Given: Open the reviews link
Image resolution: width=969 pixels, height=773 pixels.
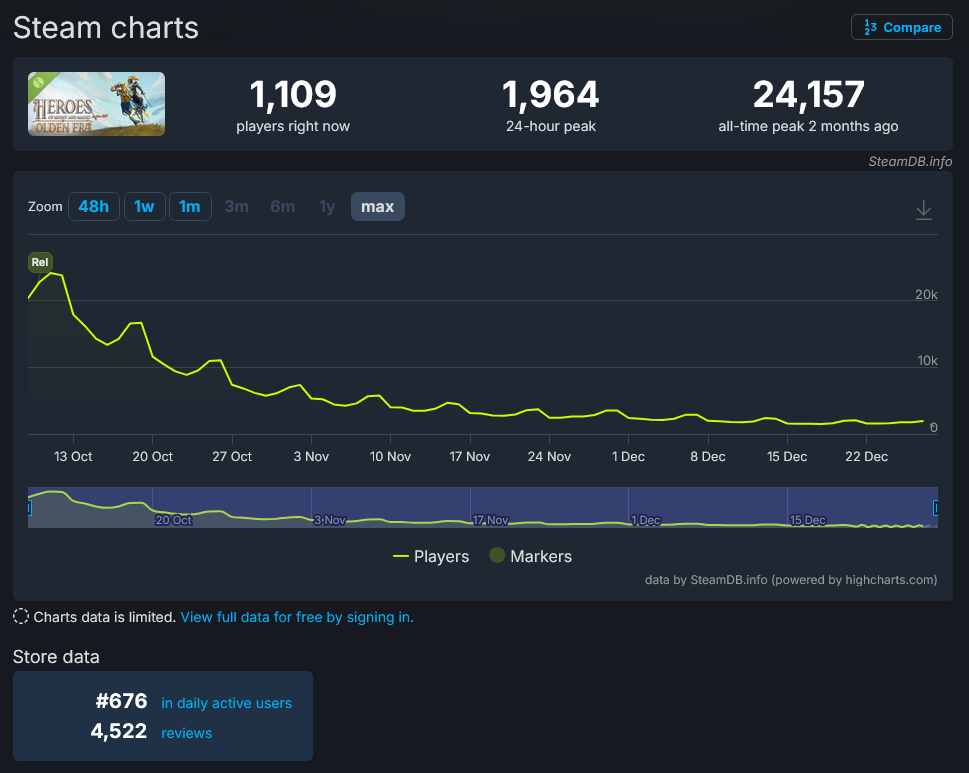Looking at the screenshot, I should click(x=187, y=733).
